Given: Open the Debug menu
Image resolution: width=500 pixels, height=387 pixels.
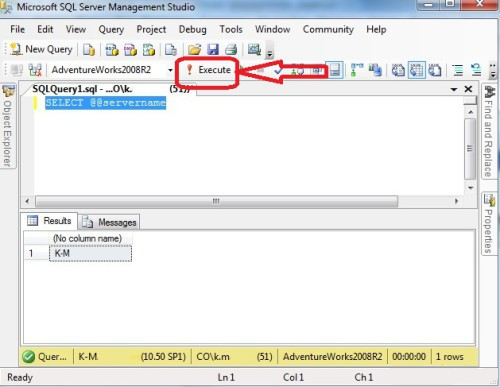Looking at the screenshot, I should point(192,29).
